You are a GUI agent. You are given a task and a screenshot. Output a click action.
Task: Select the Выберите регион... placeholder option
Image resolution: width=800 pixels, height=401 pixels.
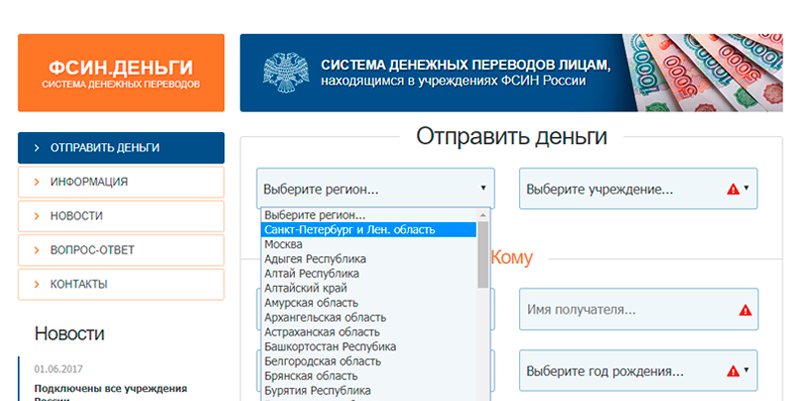[x=368, y=215]
